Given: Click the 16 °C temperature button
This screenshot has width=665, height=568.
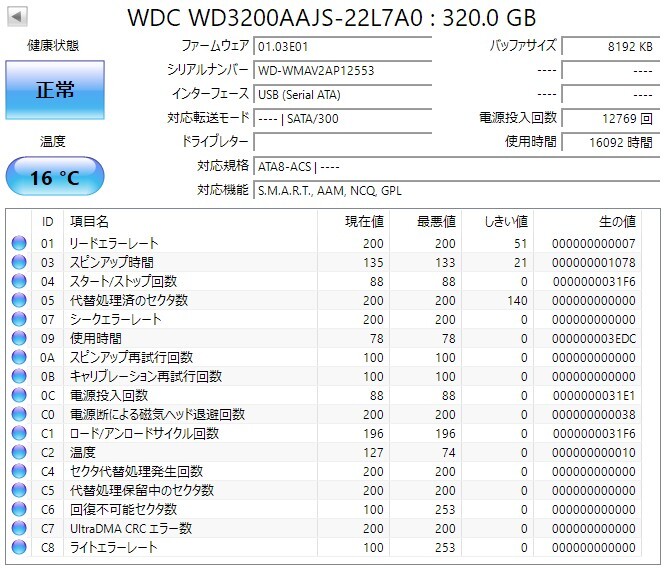Looking at the screenshot, I should tap(55, 176).
